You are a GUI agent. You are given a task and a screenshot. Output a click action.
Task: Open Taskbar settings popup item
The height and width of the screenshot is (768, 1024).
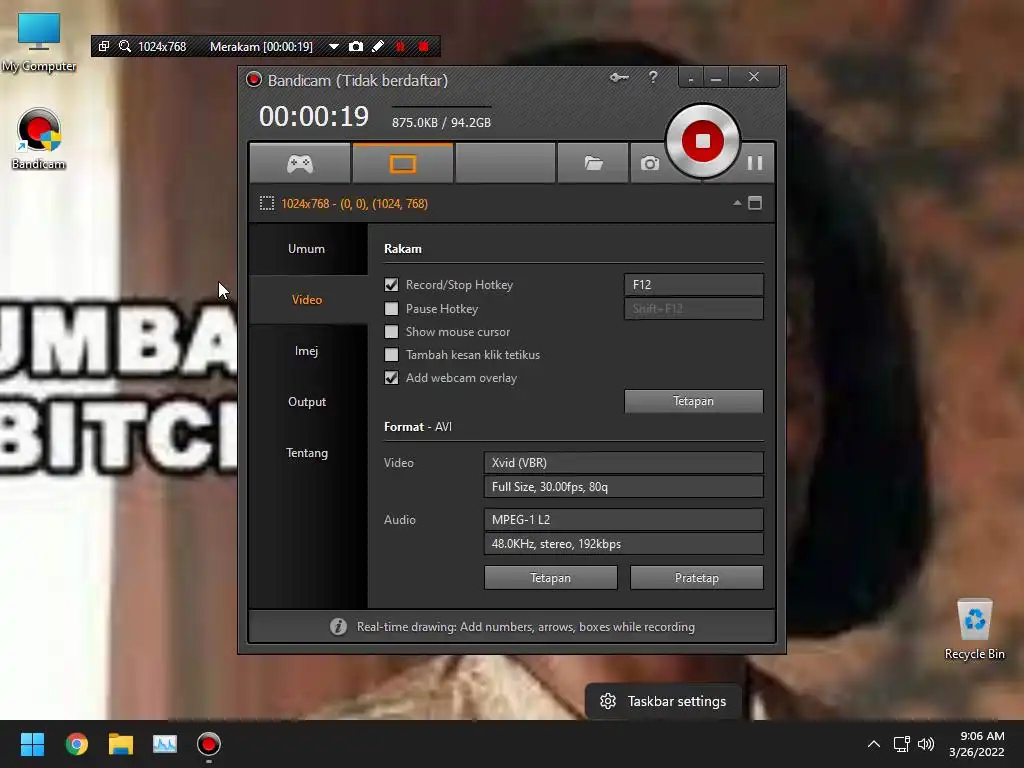[664, 701]
